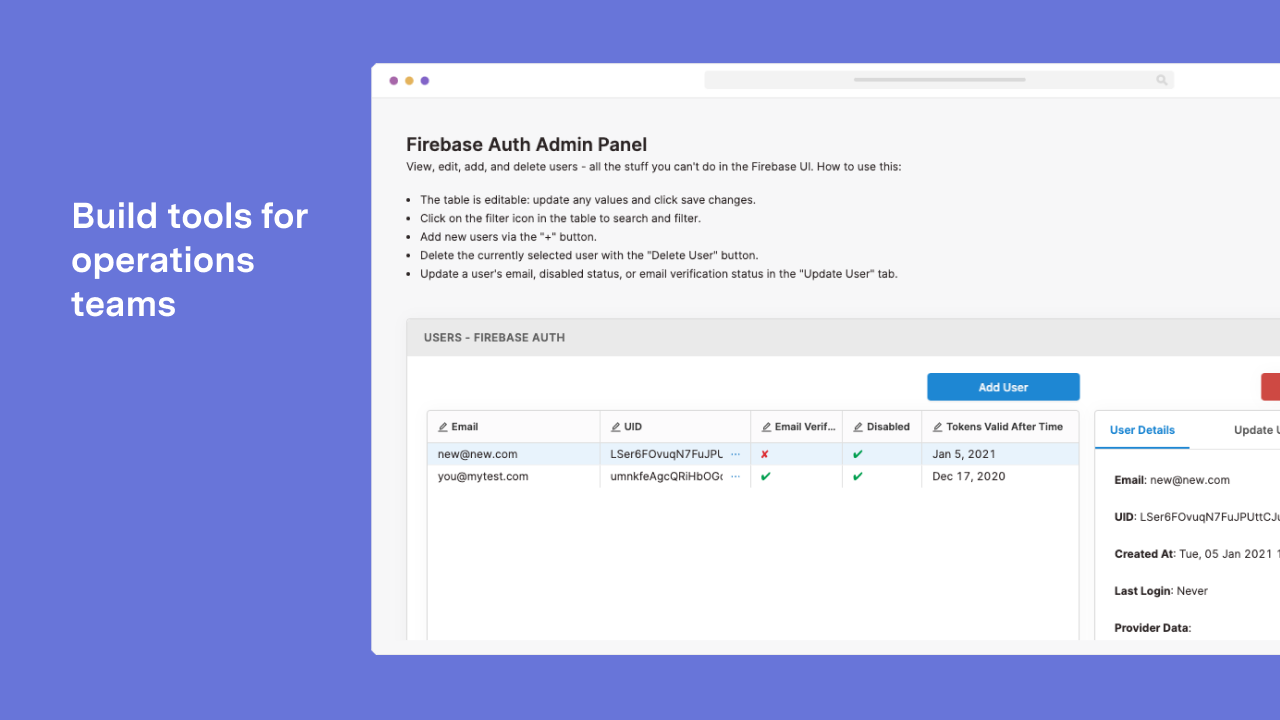Image resolution: width=1280 pixels, height=720 pixels.
Task: Click the search icon in the address bar
Action: pos(1161,80)
